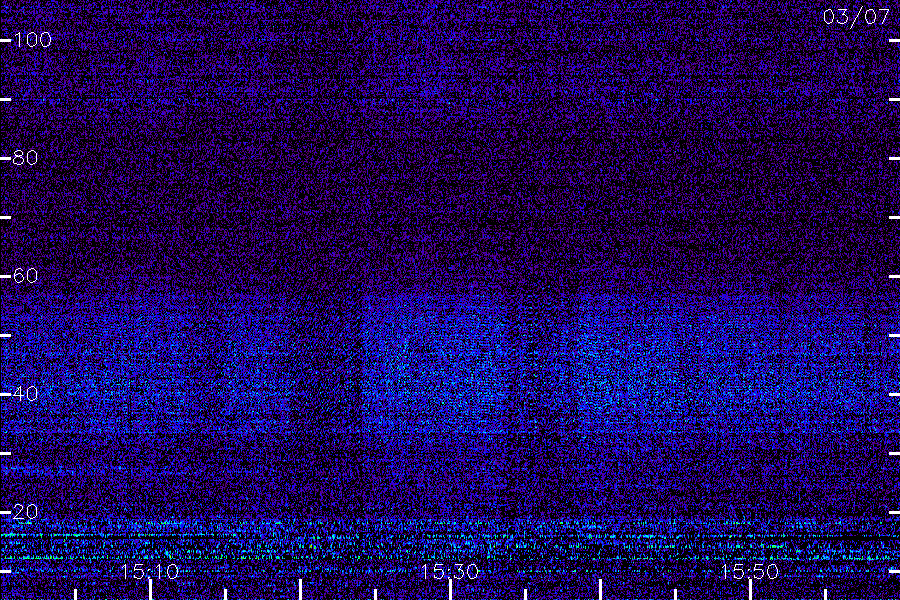
Task: Select the 15:50 time label
Action: (750, 572)
